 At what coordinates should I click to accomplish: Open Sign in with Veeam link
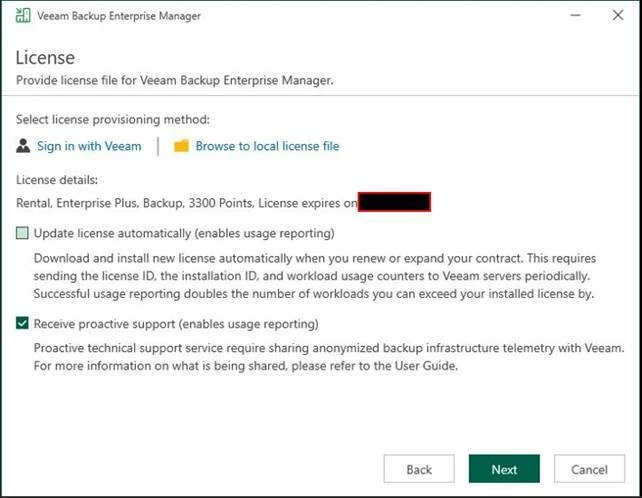[89, 146]
